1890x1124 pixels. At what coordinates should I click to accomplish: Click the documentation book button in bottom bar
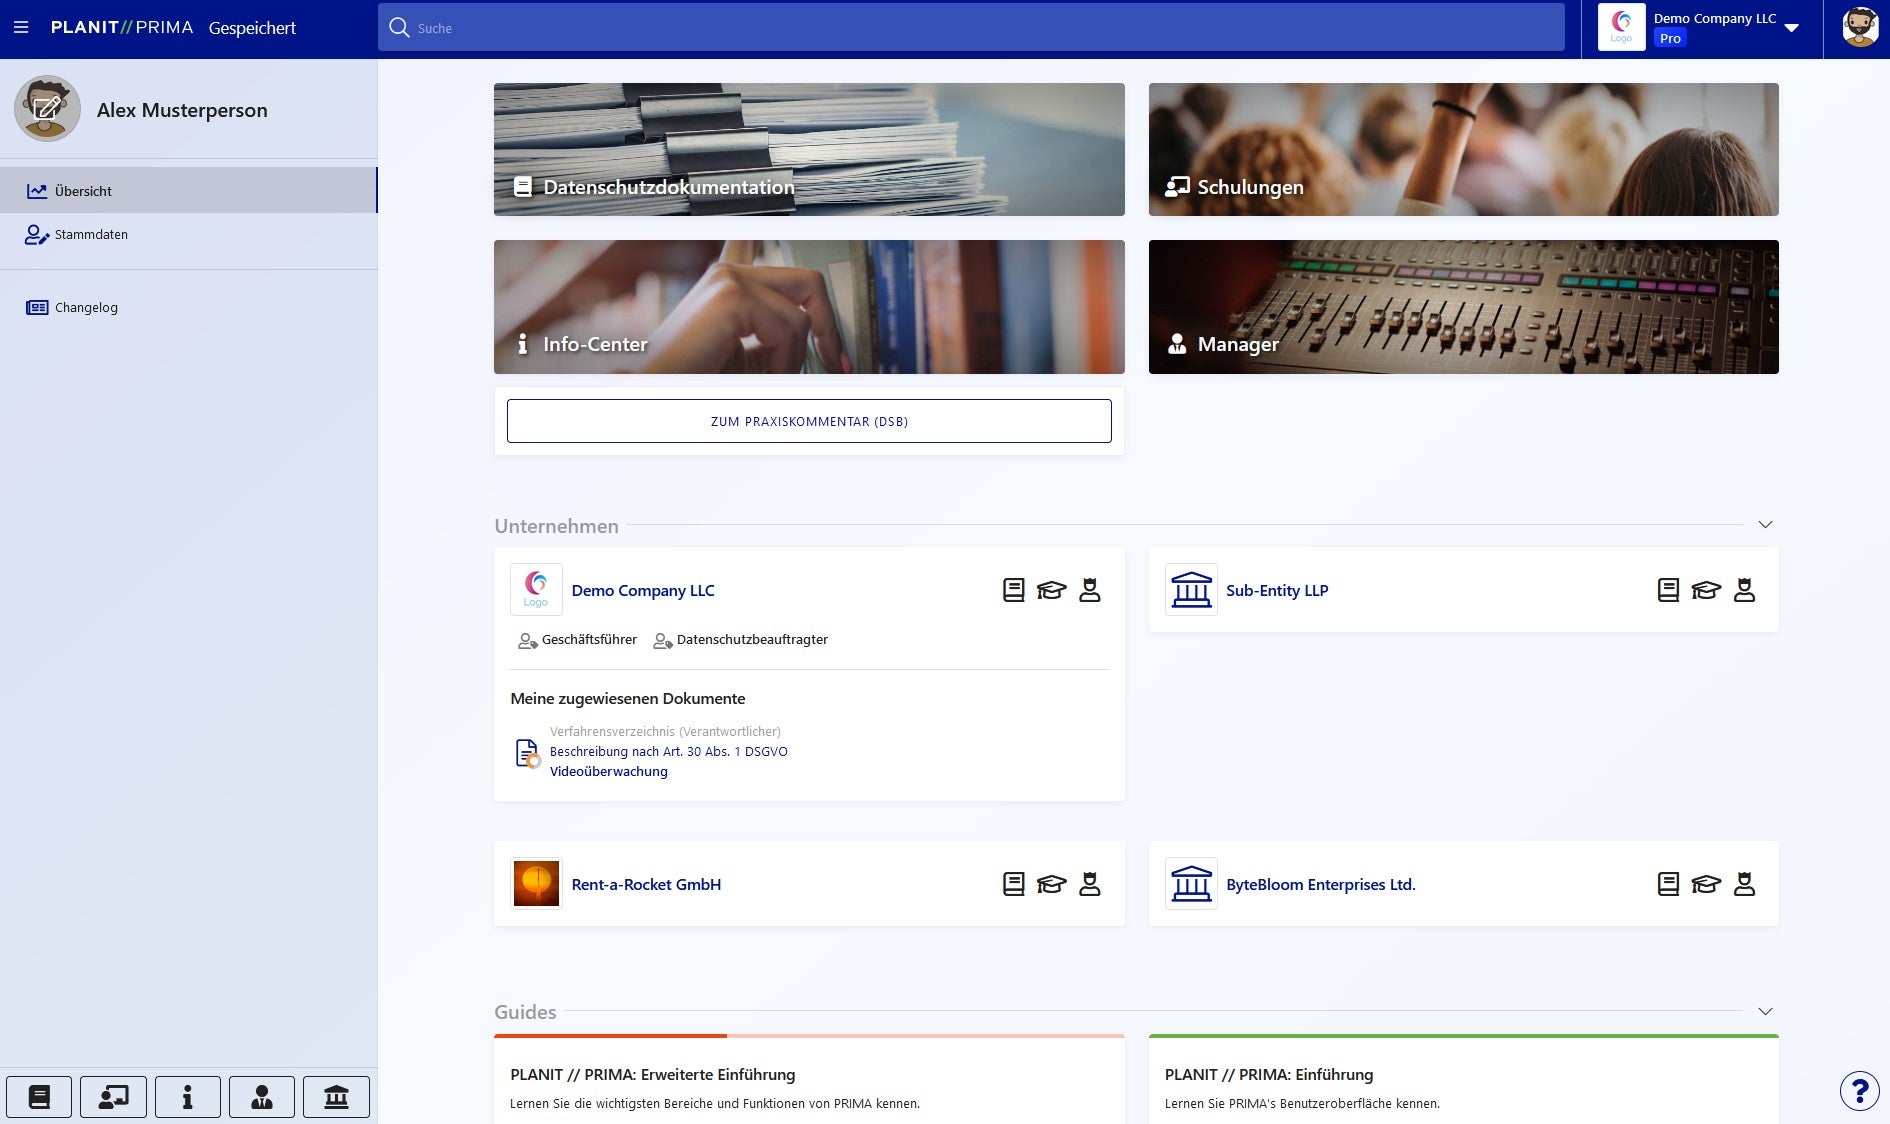coord(39,1097)
